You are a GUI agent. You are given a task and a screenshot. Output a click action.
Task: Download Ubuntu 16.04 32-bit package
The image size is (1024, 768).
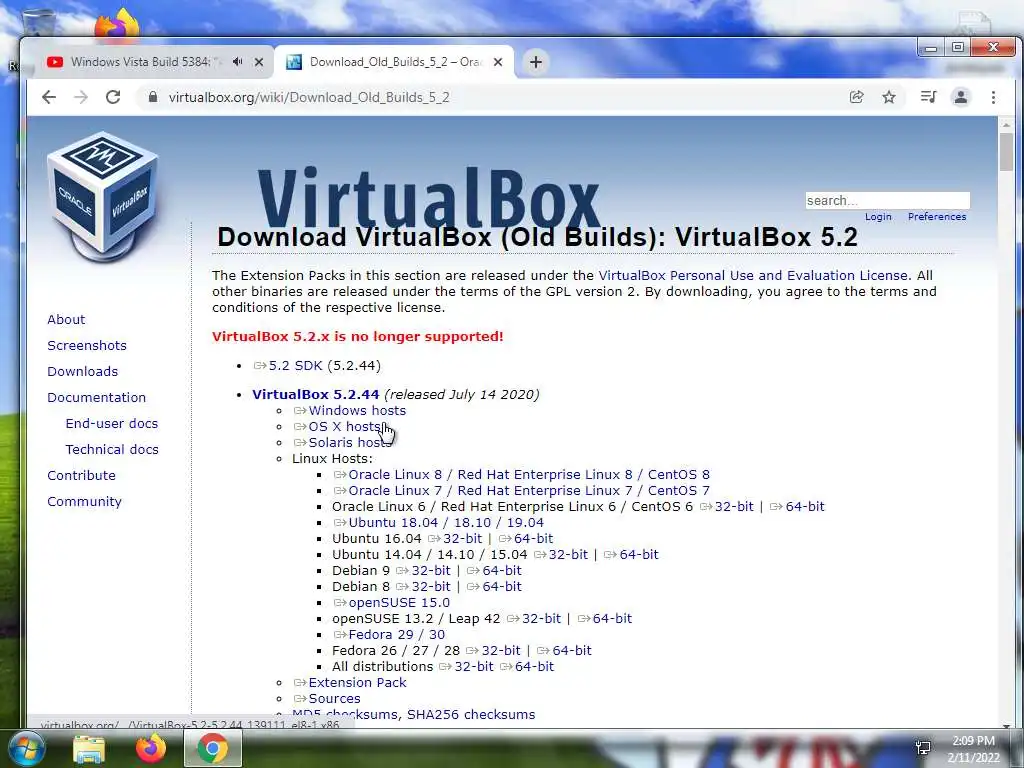click(462, 539)
